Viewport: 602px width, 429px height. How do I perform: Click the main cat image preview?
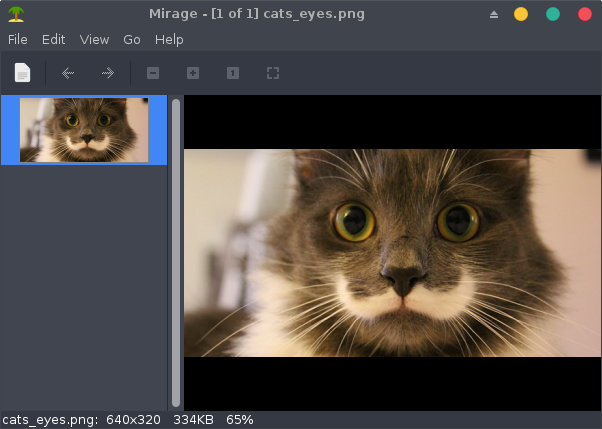(392, 253)
